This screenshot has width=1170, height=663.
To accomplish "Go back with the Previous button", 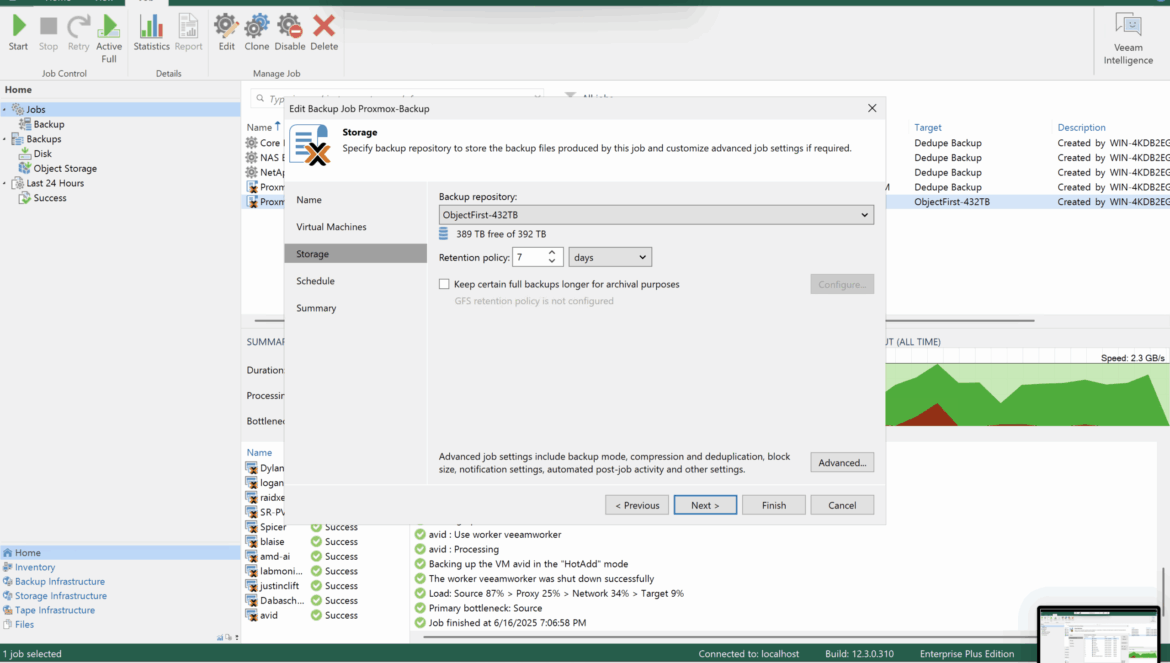I will [x=636, y=505].
